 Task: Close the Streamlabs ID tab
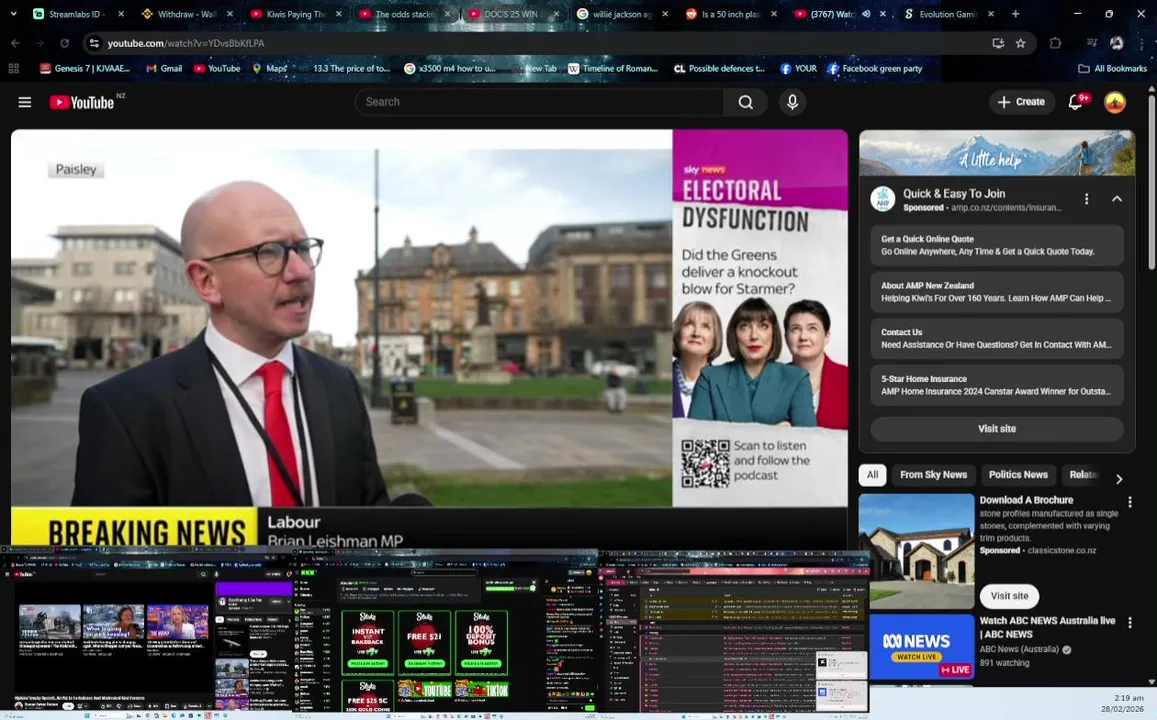pos(121,14)
